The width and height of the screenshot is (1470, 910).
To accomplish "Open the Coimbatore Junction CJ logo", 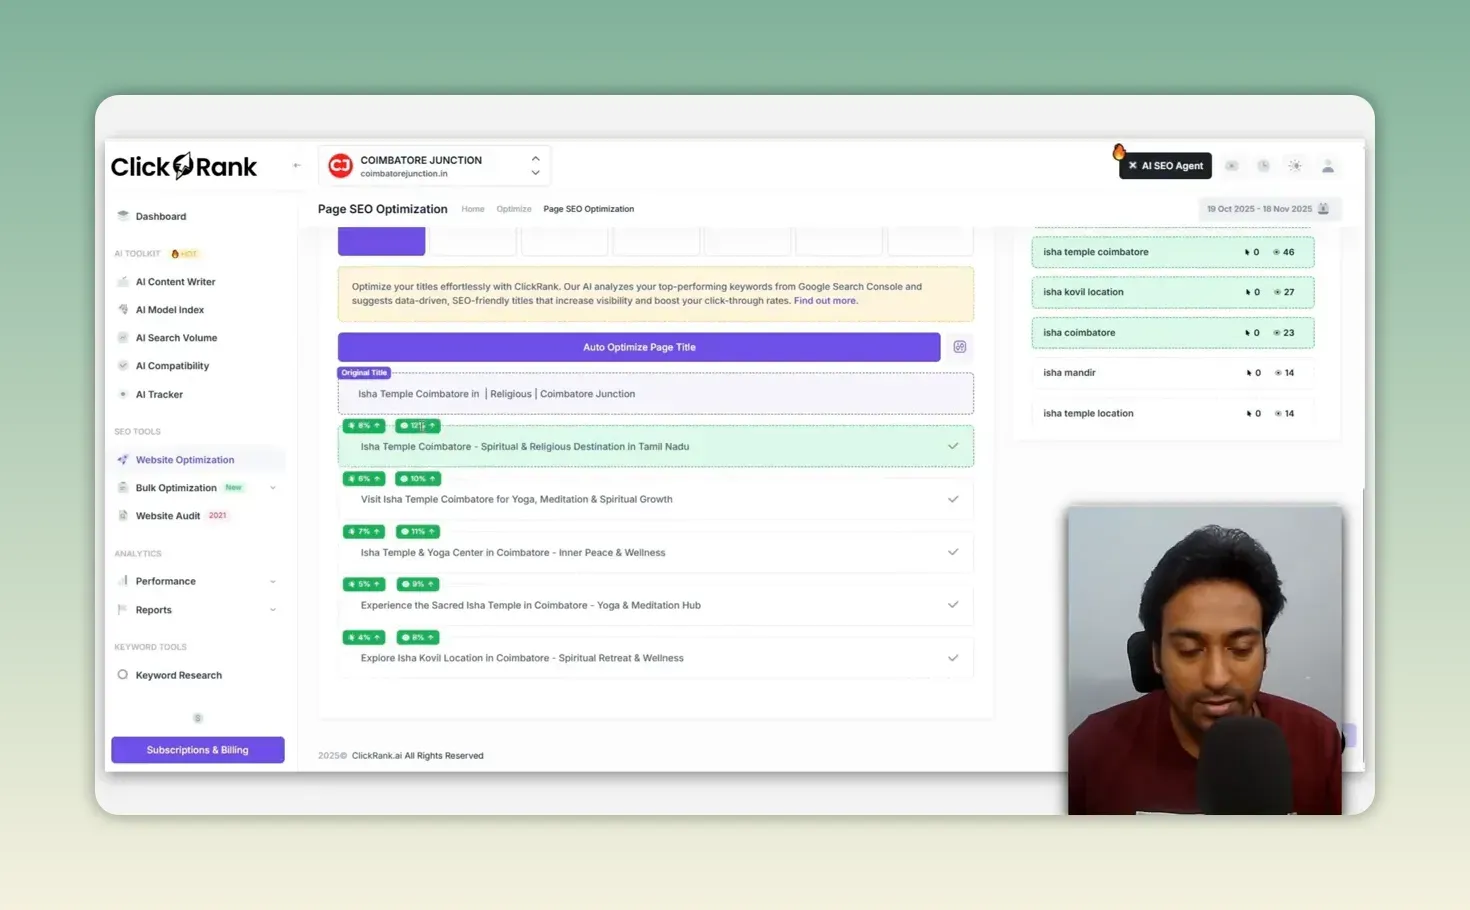I will [x=341, y=166].
